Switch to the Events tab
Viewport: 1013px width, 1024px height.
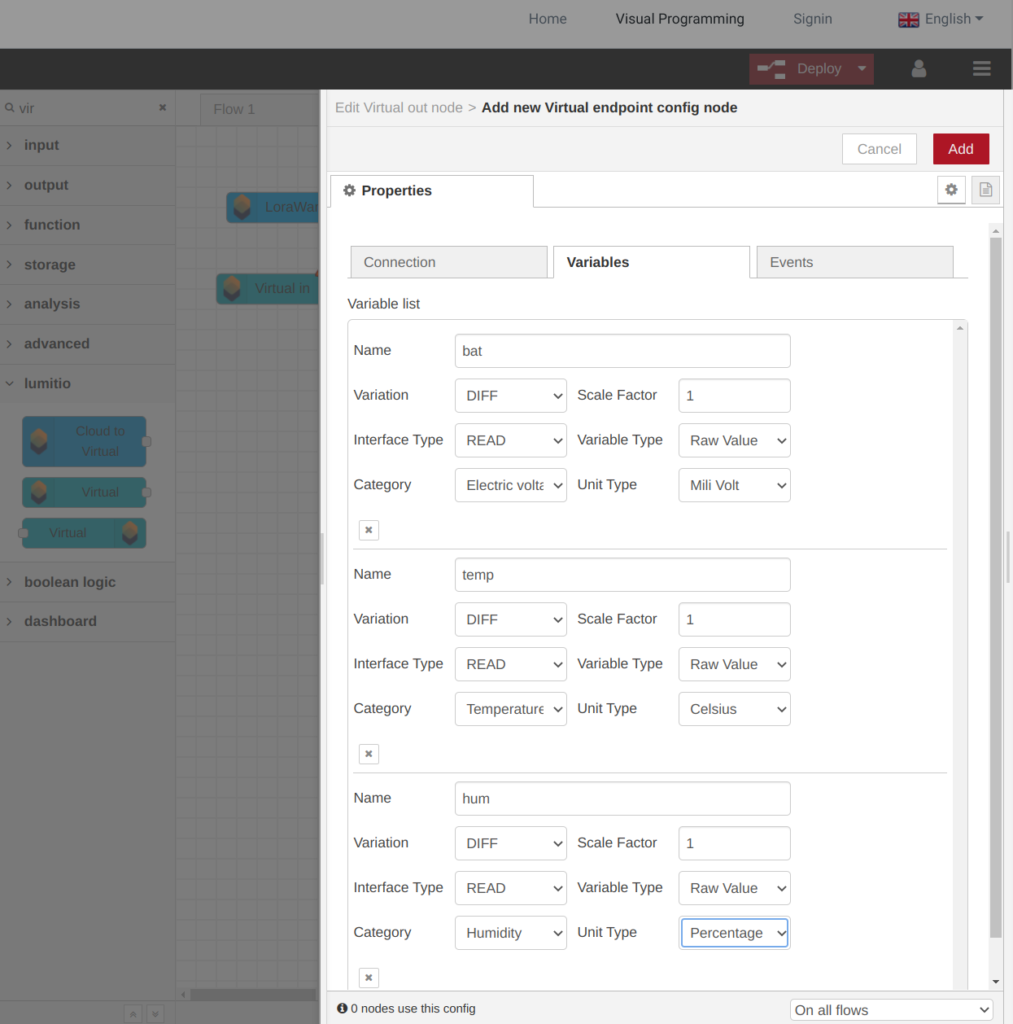click(855, 262)
